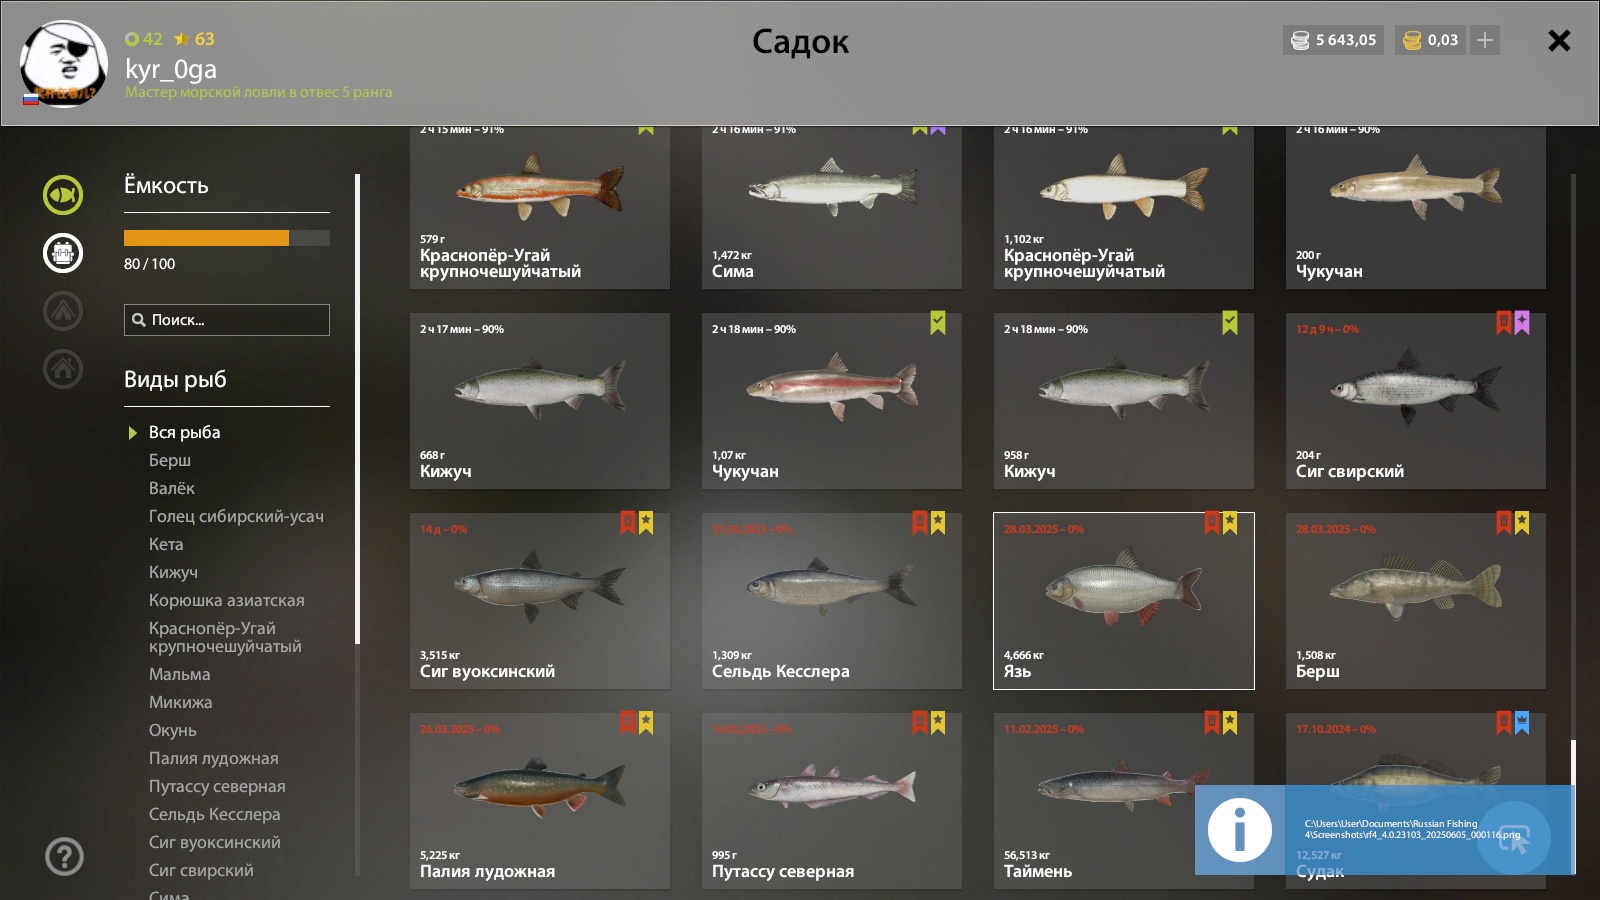Select Берш in the fish species list
This screenshot has height=900, width=1600.
pyautogui.click(x=170, y=460)
